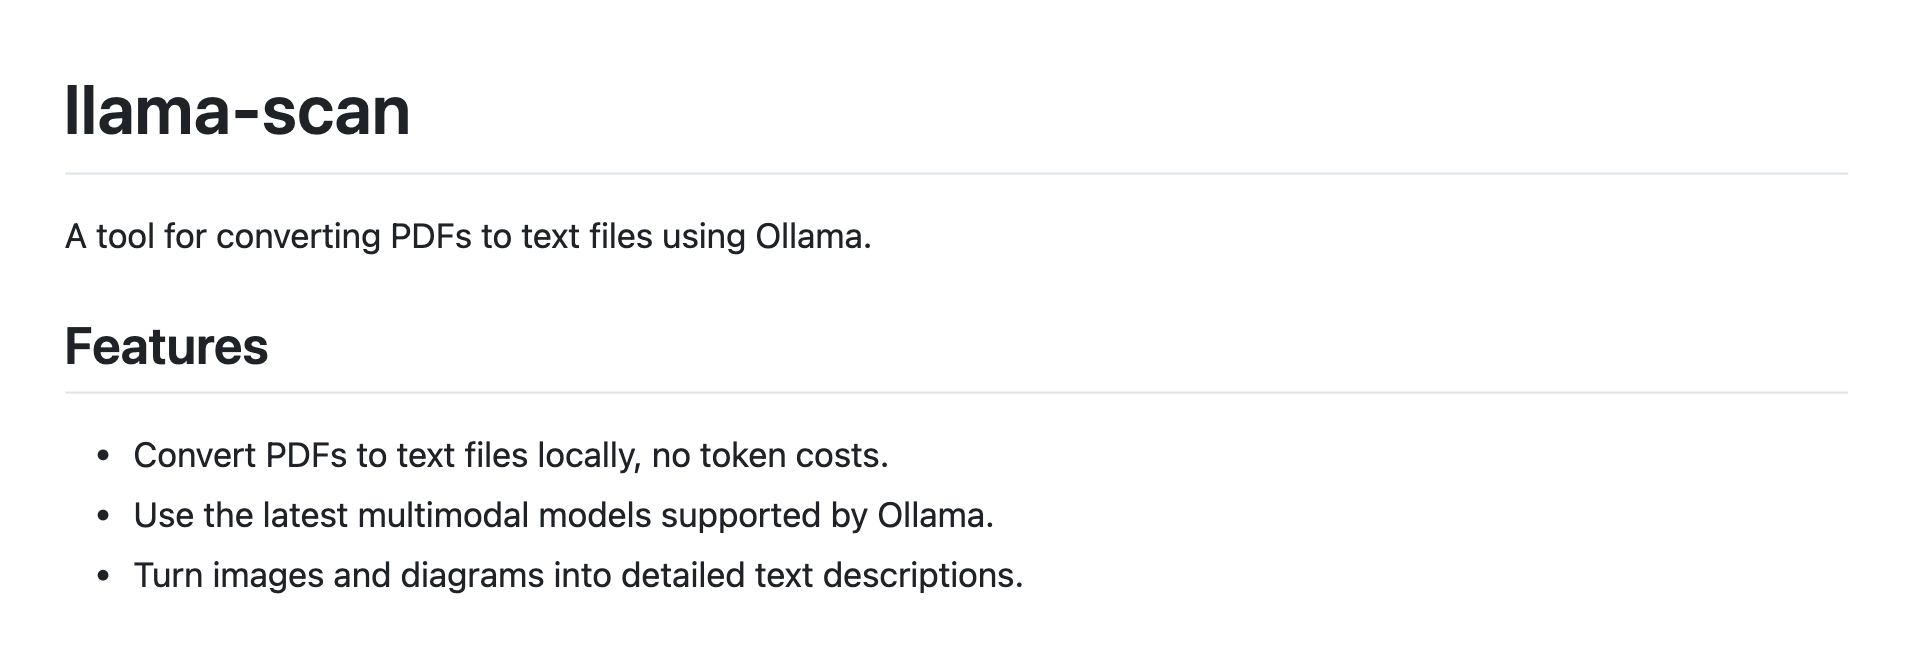Click the bullet about no token costs
This screenshot has height=657, width=1910.
click(x=511, y=456)
